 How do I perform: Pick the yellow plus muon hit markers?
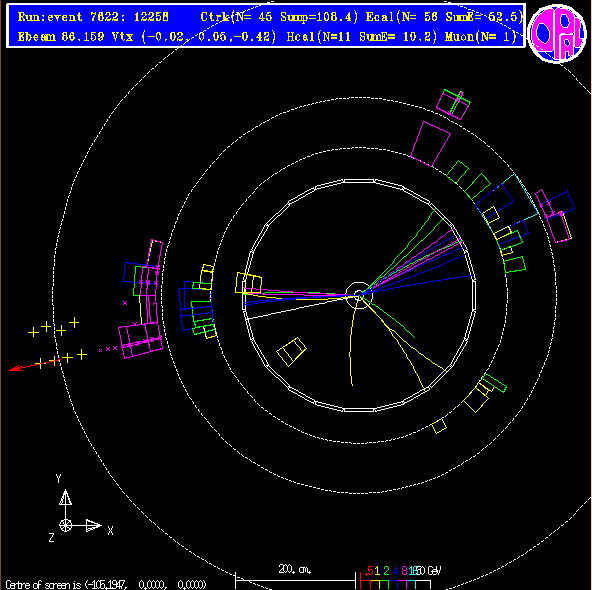(57, 343)
